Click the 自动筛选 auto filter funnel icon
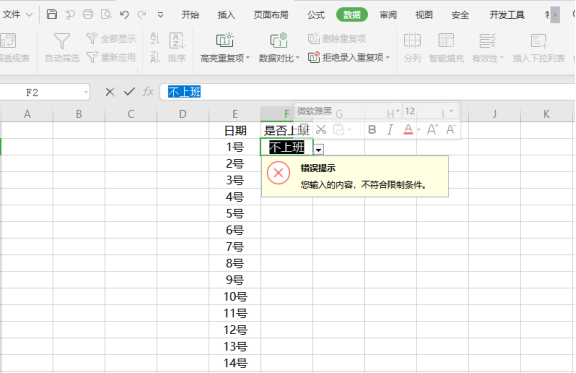The image size is (576, 373). point(62,40)
